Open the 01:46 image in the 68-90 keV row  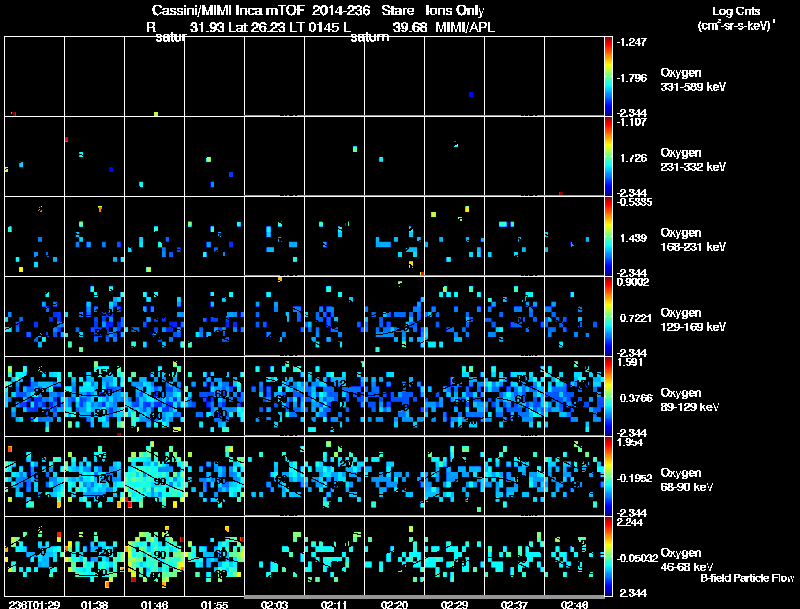pos(155,477)
